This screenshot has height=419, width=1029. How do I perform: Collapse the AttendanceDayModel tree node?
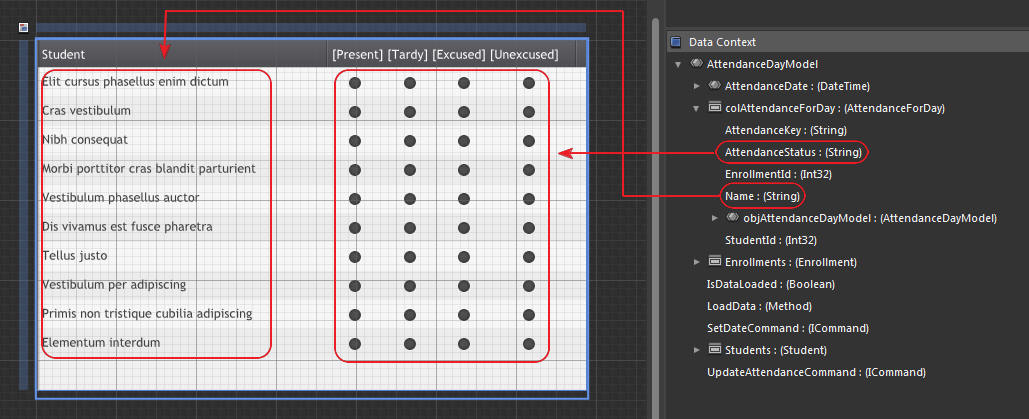click(x=678, y=64)
